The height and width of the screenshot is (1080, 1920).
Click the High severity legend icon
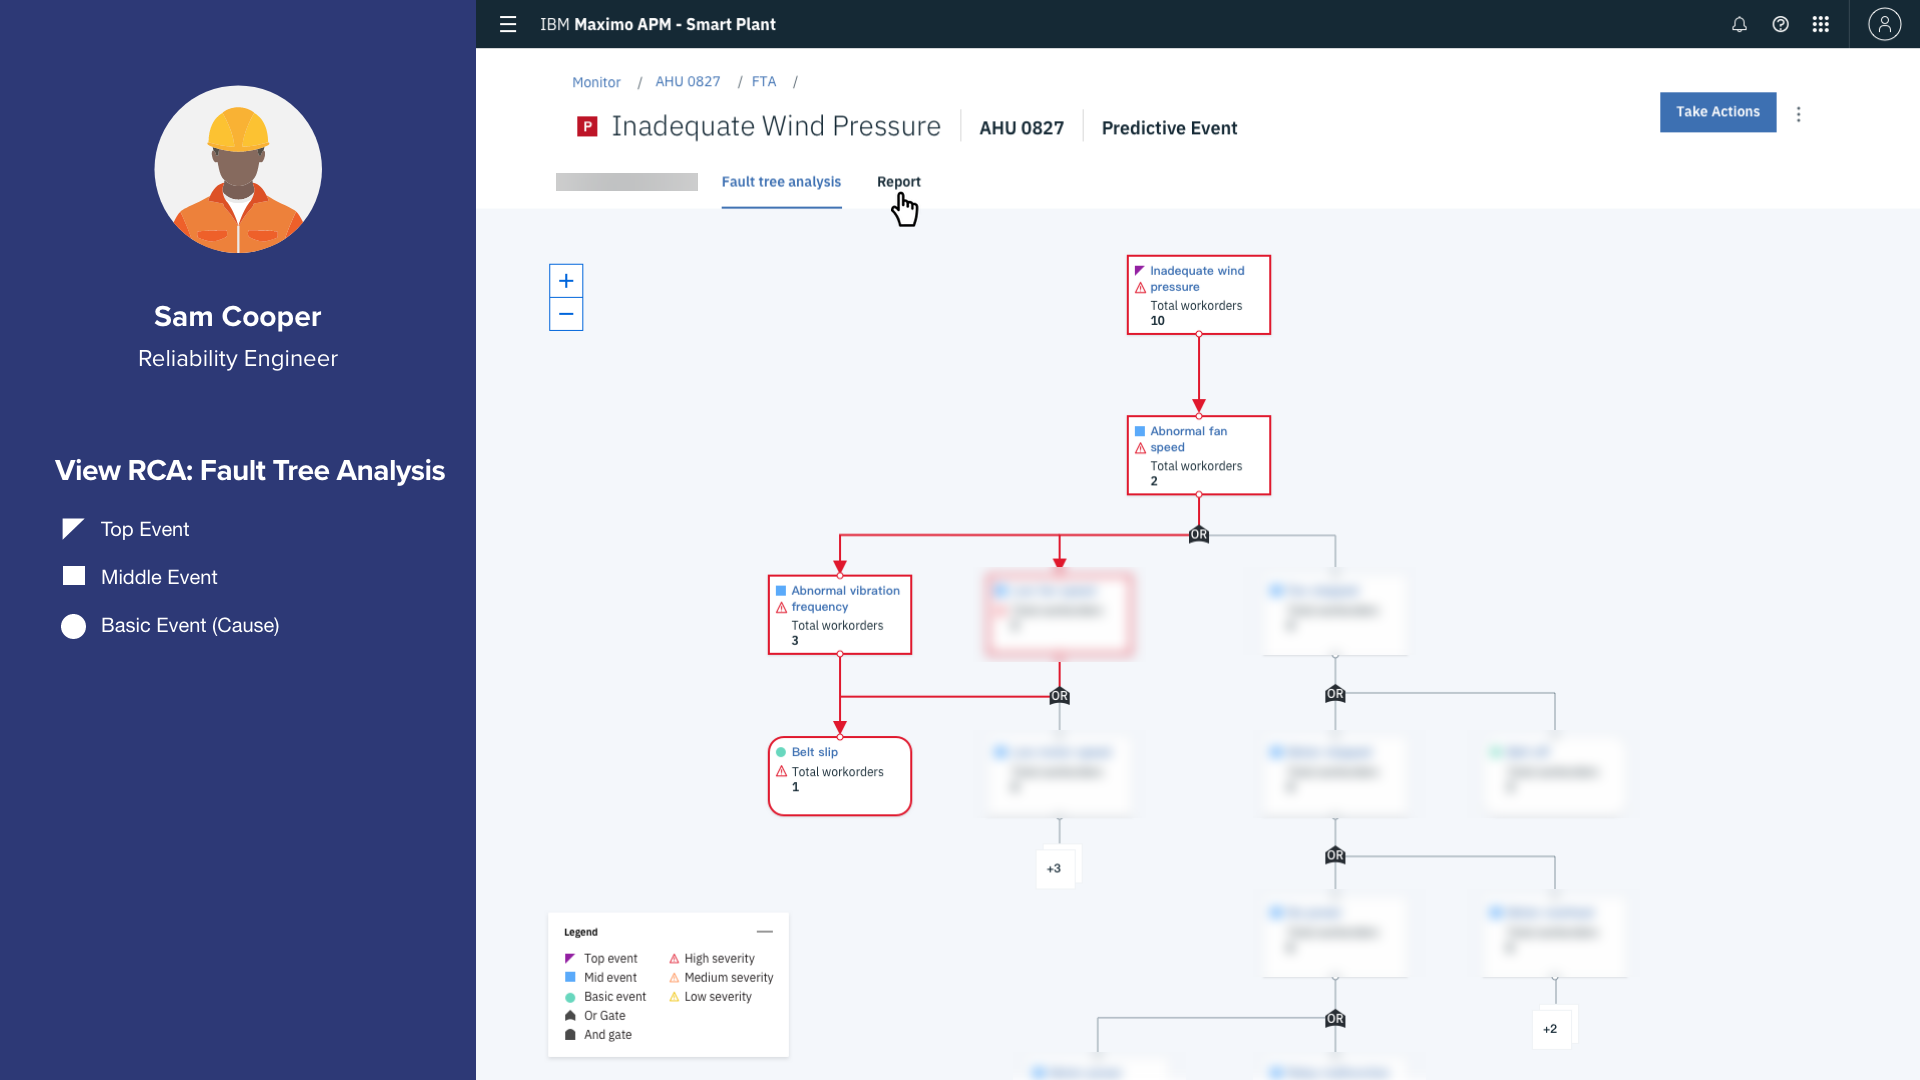[674, 958]
